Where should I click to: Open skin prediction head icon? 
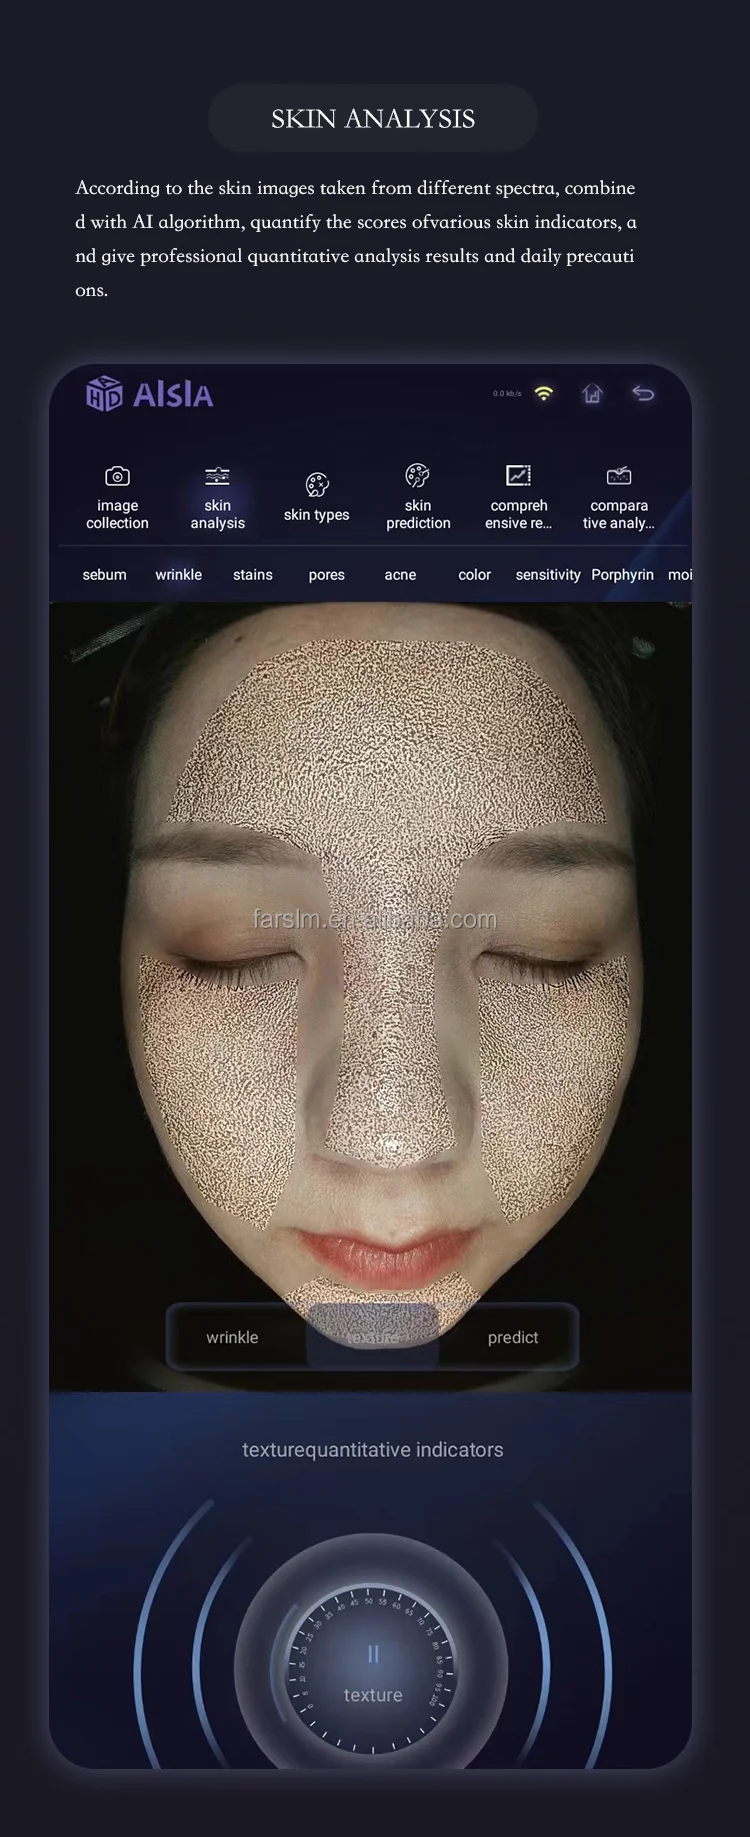coord(418,475)
